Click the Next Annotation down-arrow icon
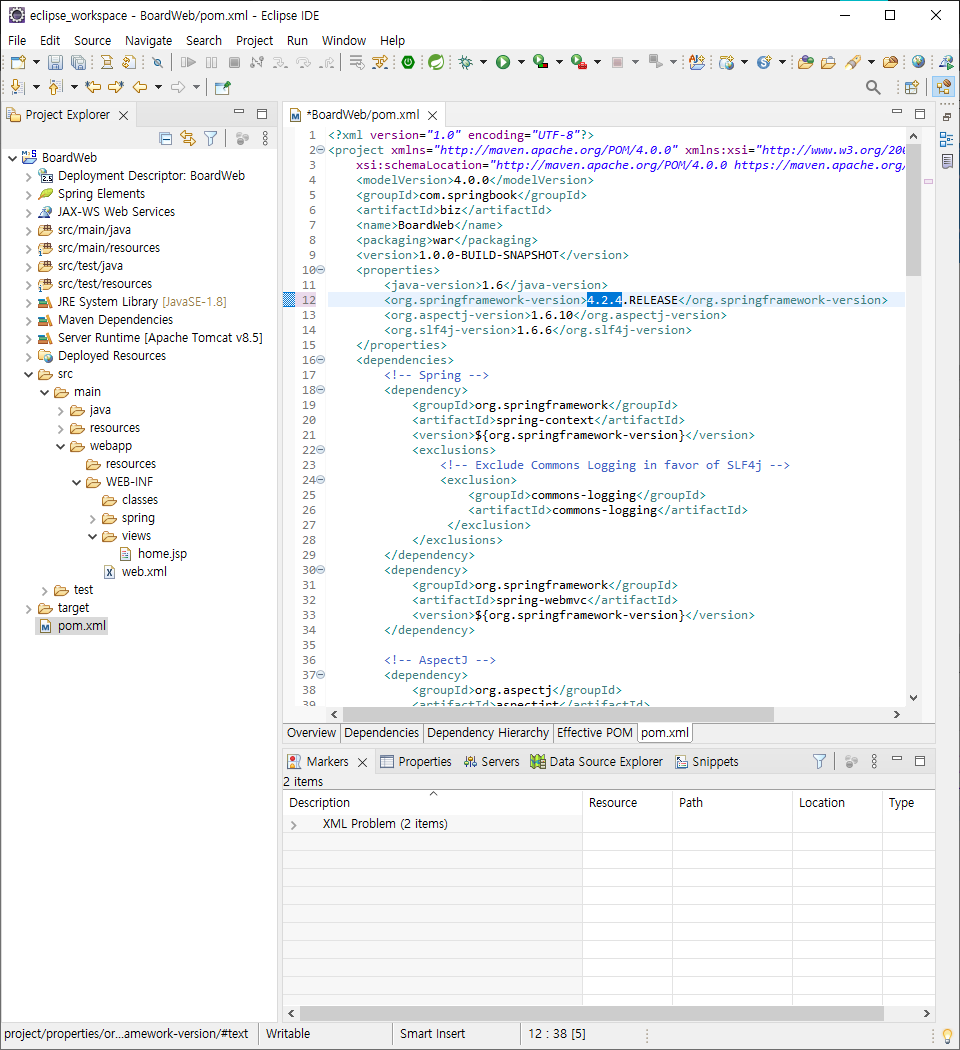The width and height of the screenshot is (960, 1050). pos(18,87)
